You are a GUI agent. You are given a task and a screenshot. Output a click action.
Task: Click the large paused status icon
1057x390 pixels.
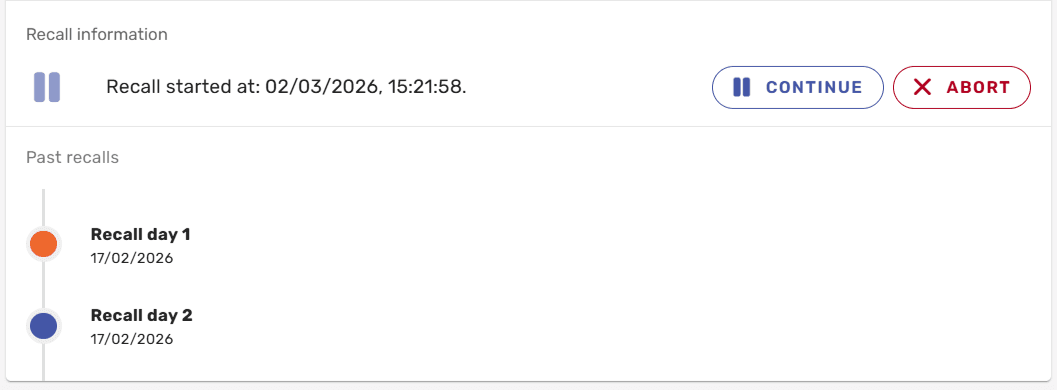coord(47,88)
